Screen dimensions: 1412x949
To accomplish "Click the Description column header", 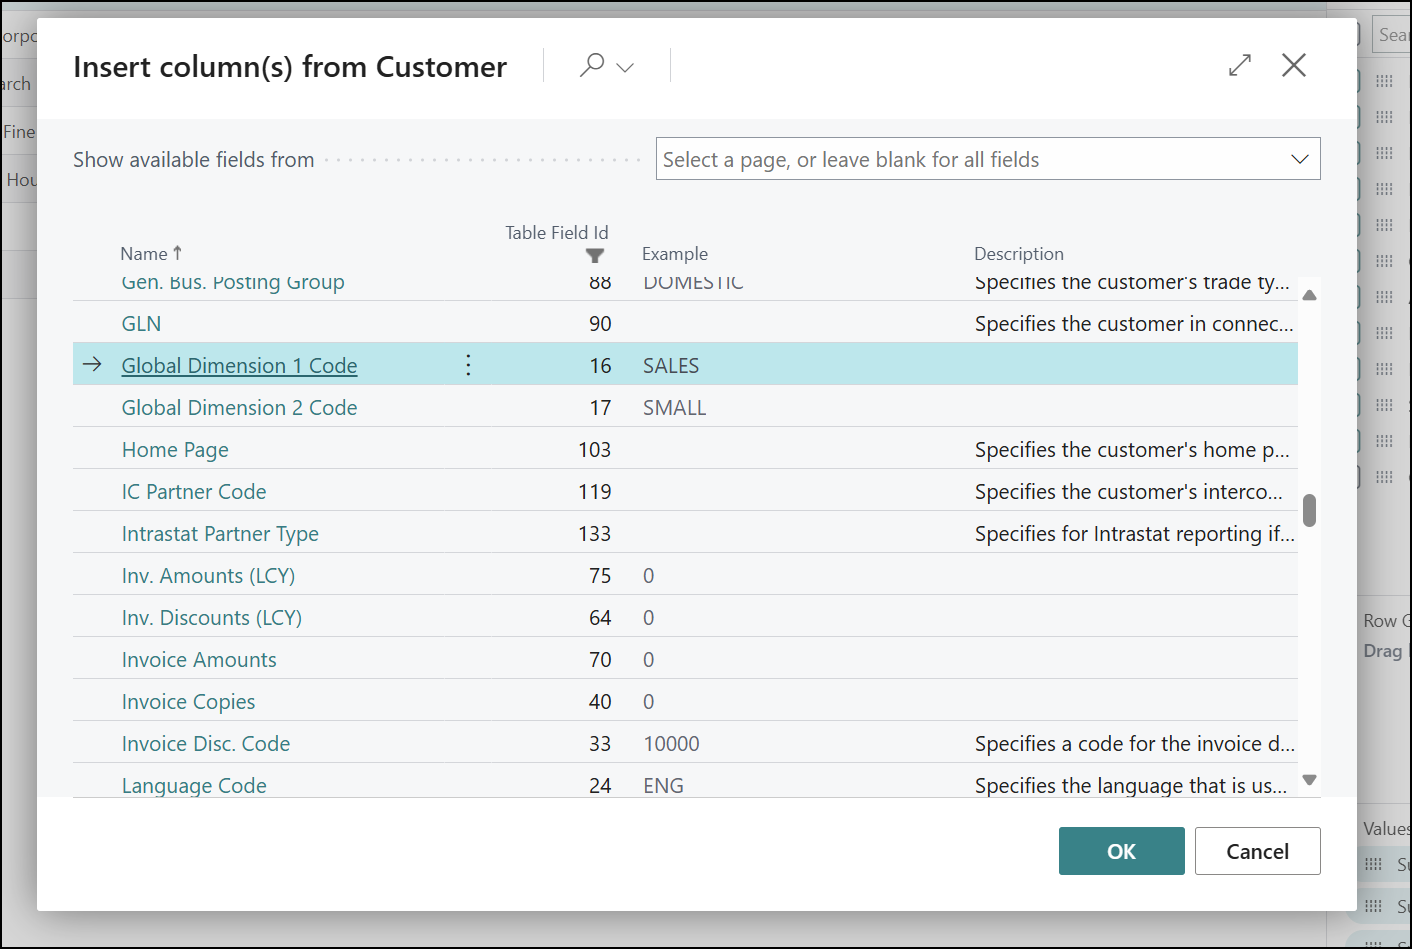I will coord(1019,254).
